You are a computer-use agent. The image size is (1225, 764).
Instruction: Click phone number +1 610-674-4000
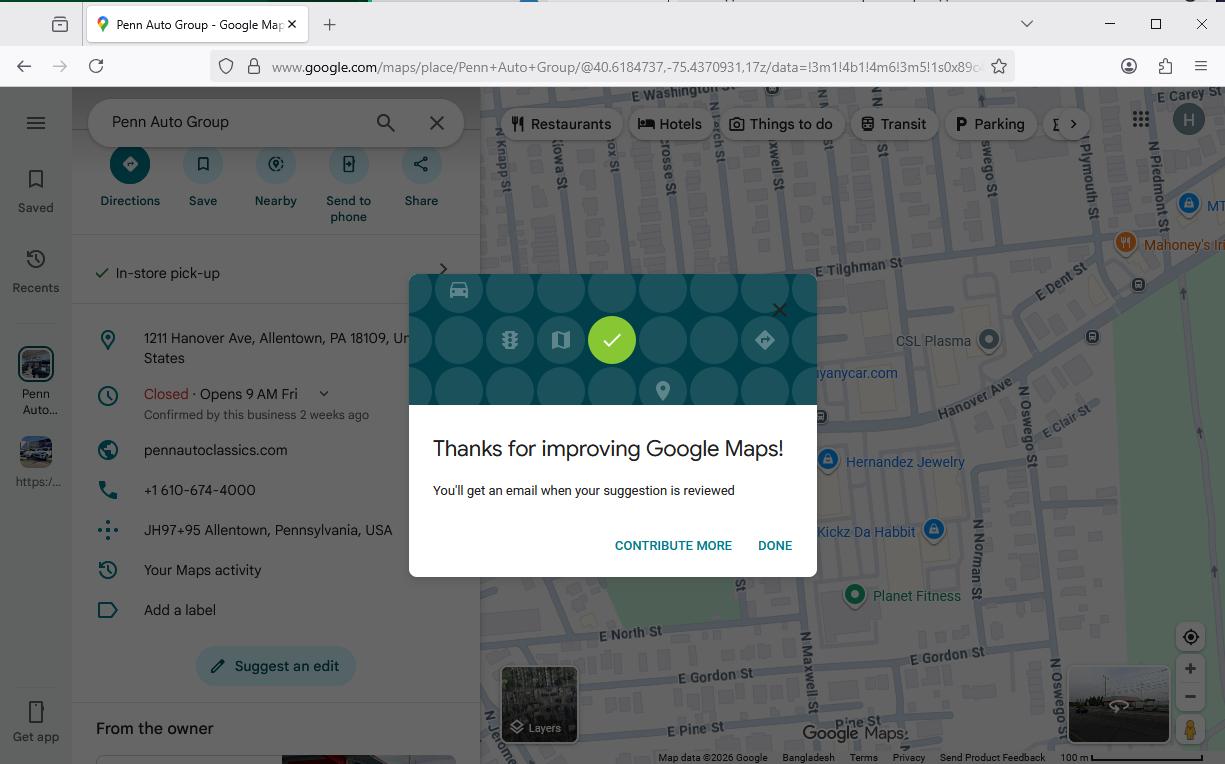pyautogui.click(x=200, y=490)
